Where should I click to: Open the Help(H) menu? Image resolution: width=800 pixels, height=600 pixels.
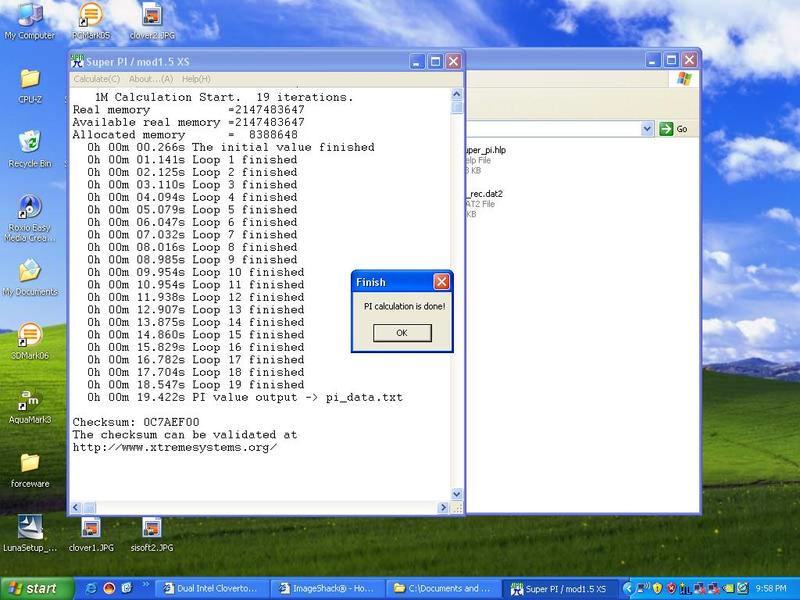click(x=196, y=79)
